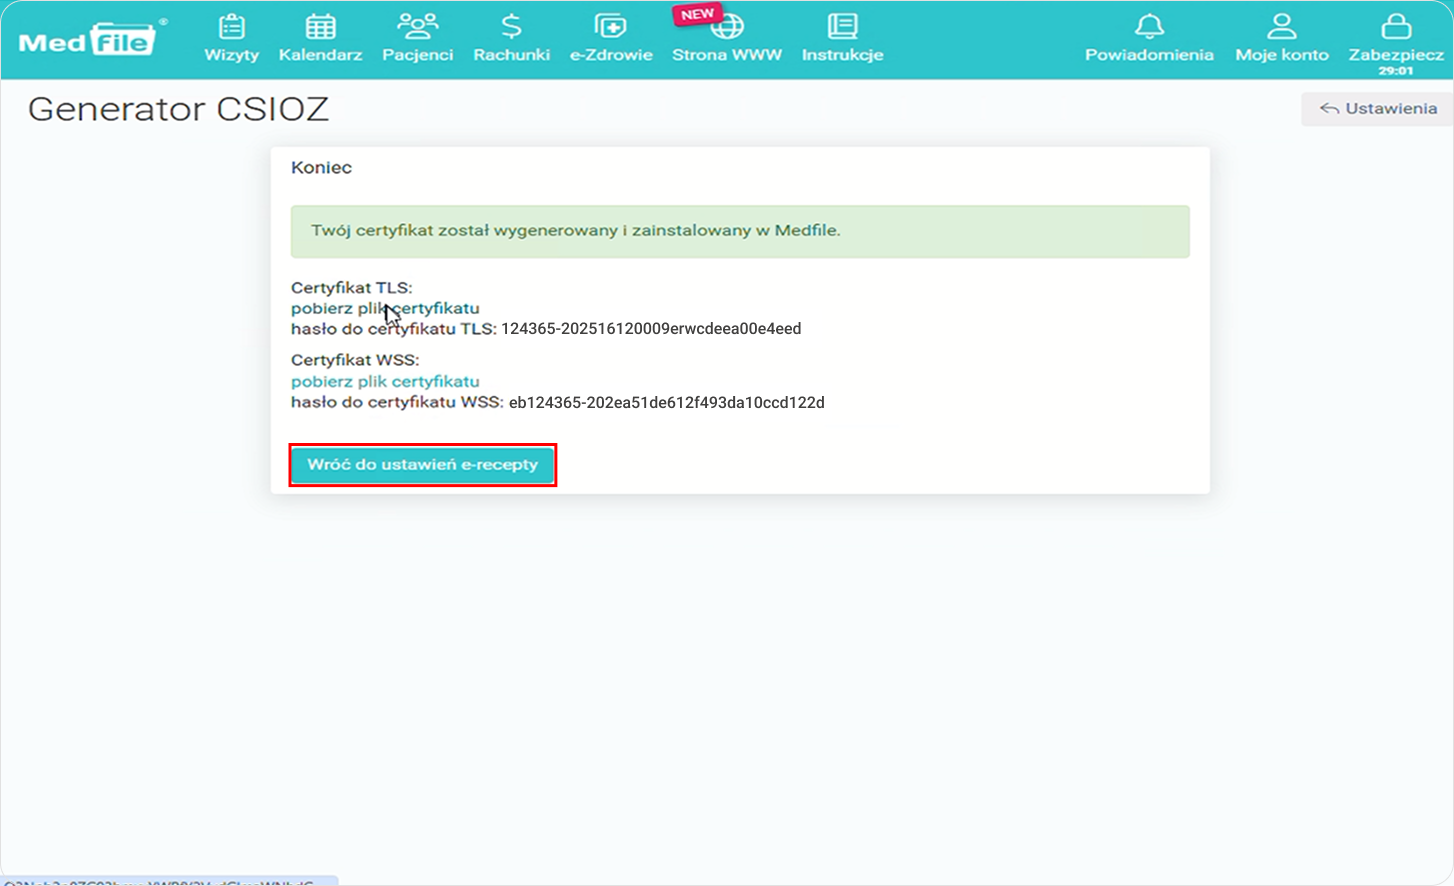Open Rachunki dollar sign icon
1454x886 pixels.
click(x=511, y=27)
